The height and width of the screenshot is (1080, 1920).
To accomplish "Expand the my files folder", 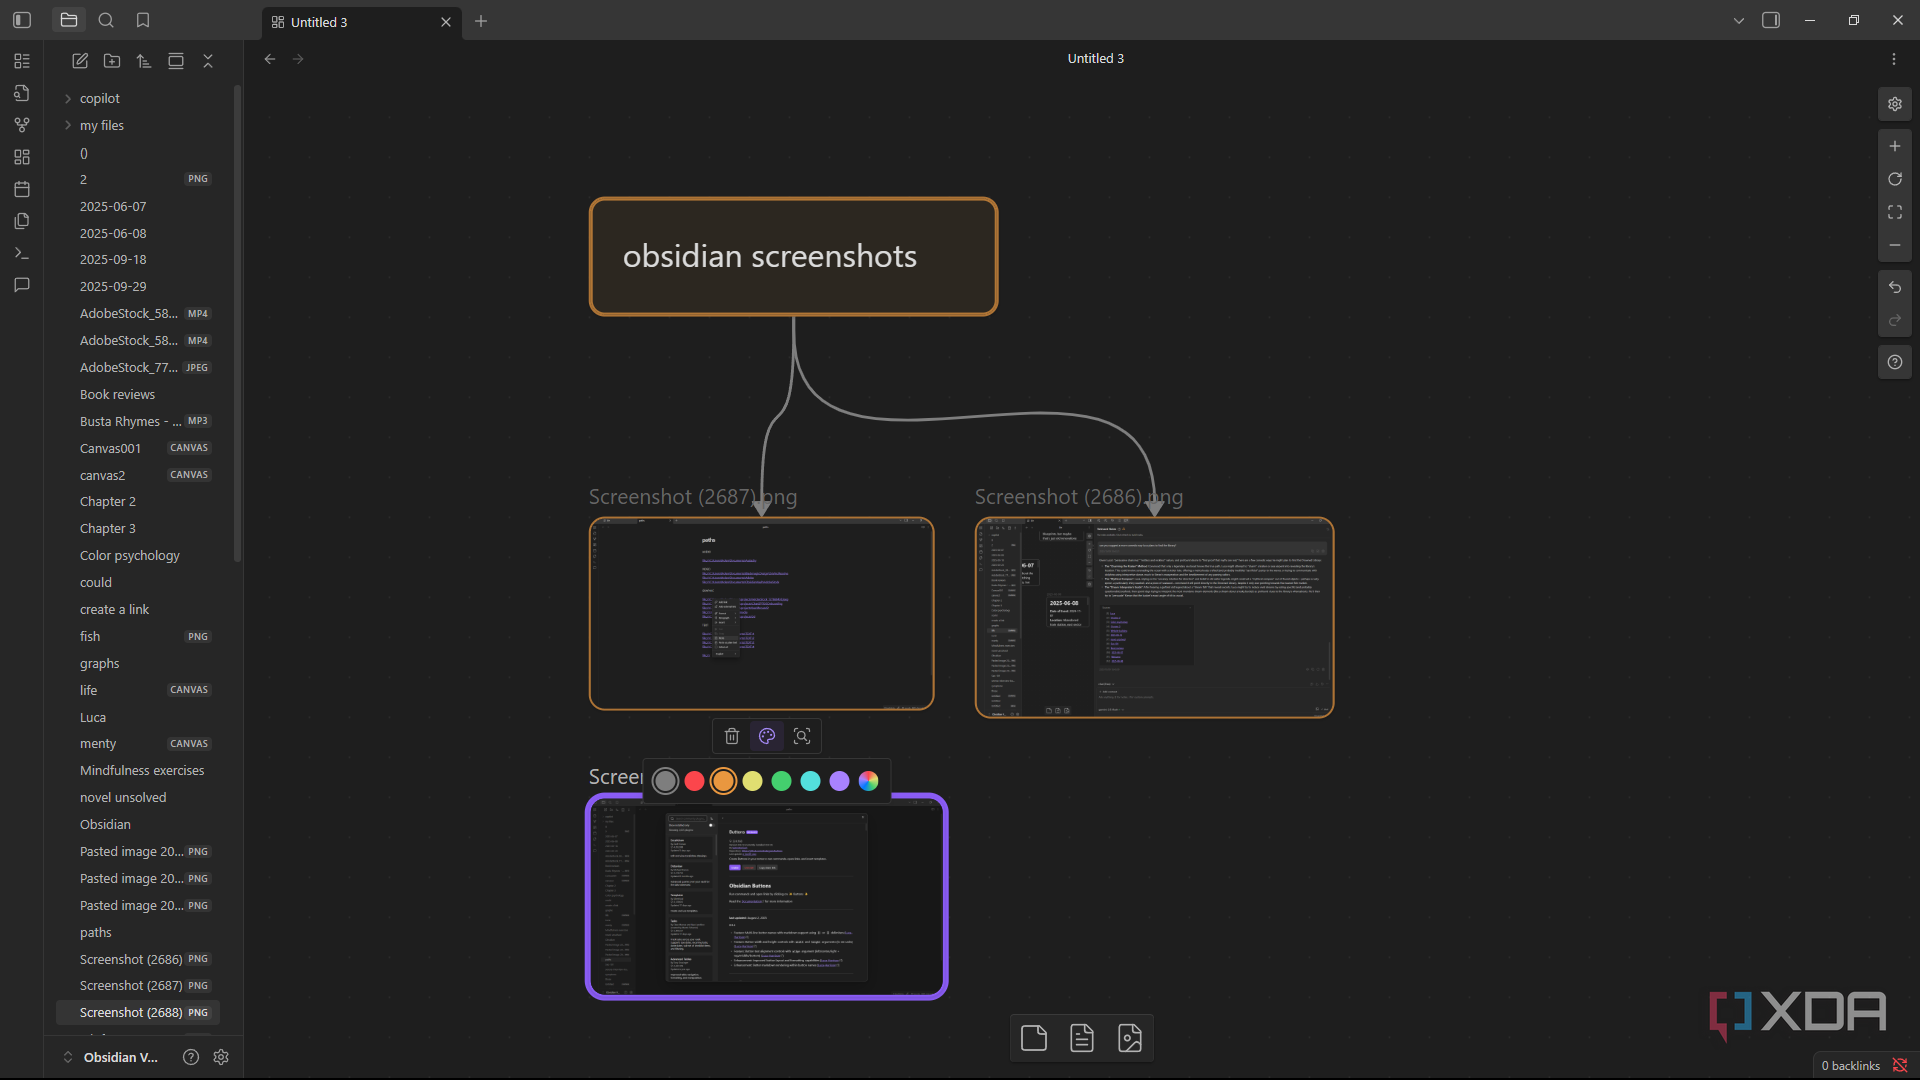I will click(x=68, y=125).
